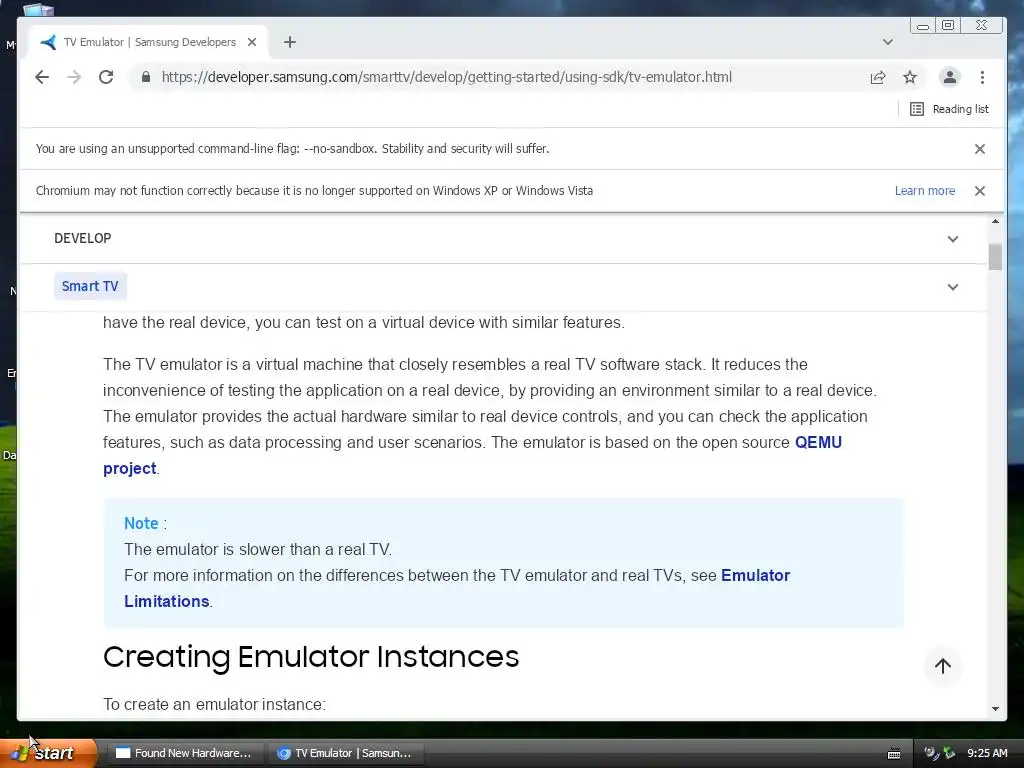
Task: Bookmark this page with the star
Action: click(x=910, y=77)
